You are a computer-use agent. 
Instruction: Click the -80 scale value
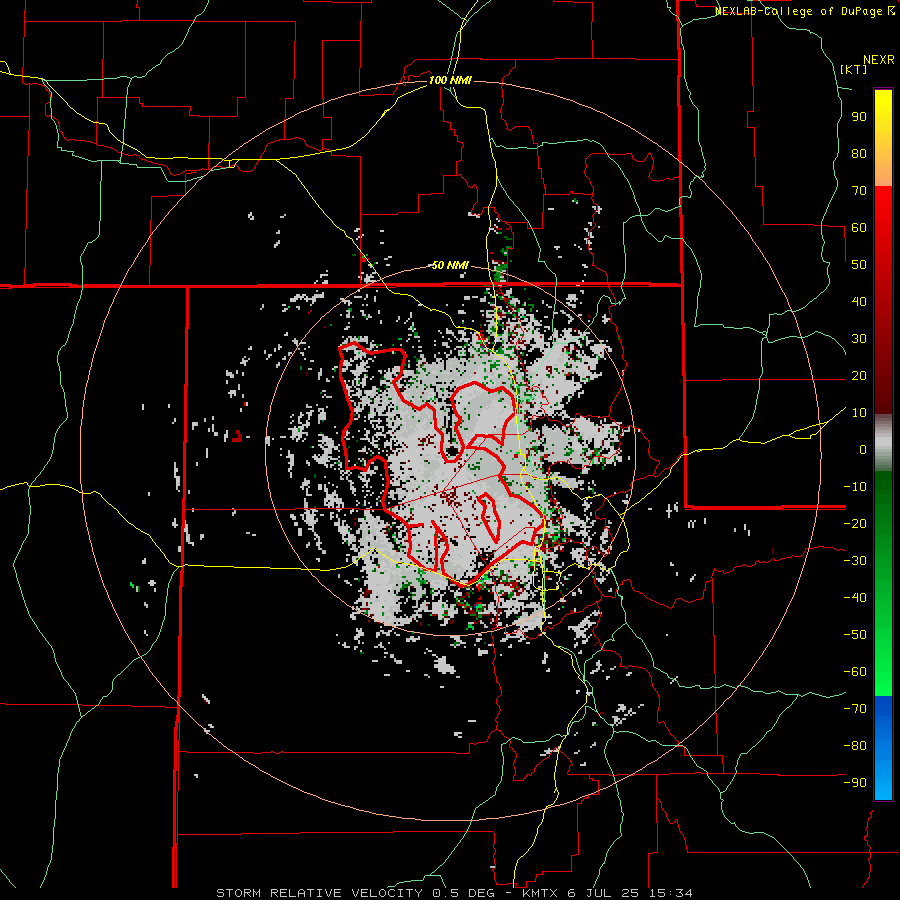(855, 746)
